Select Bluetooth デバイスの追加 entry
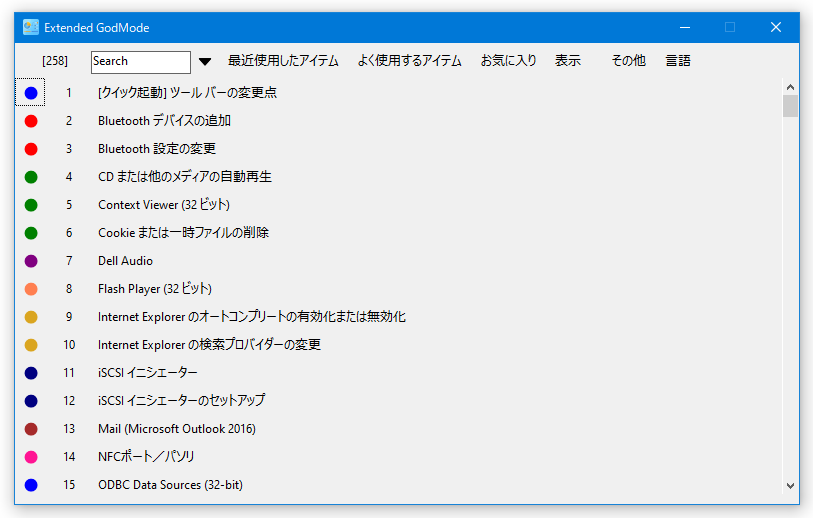Screen dimensions: 813x518 click(164, 121)
